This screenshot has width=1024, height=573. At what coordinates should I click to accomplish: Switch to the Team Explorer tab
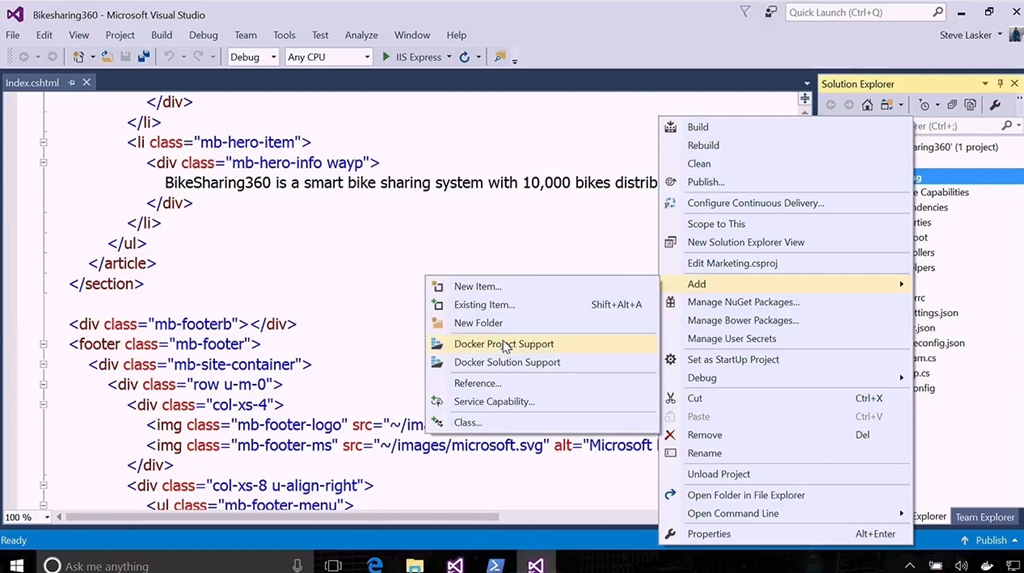984,517
